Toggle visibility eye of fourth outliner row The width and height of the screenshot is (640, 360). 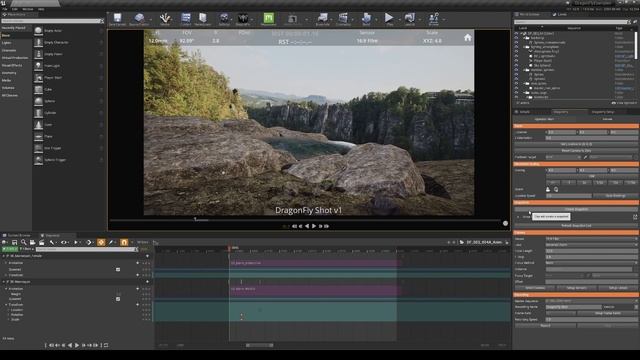(x=516, y=47)
